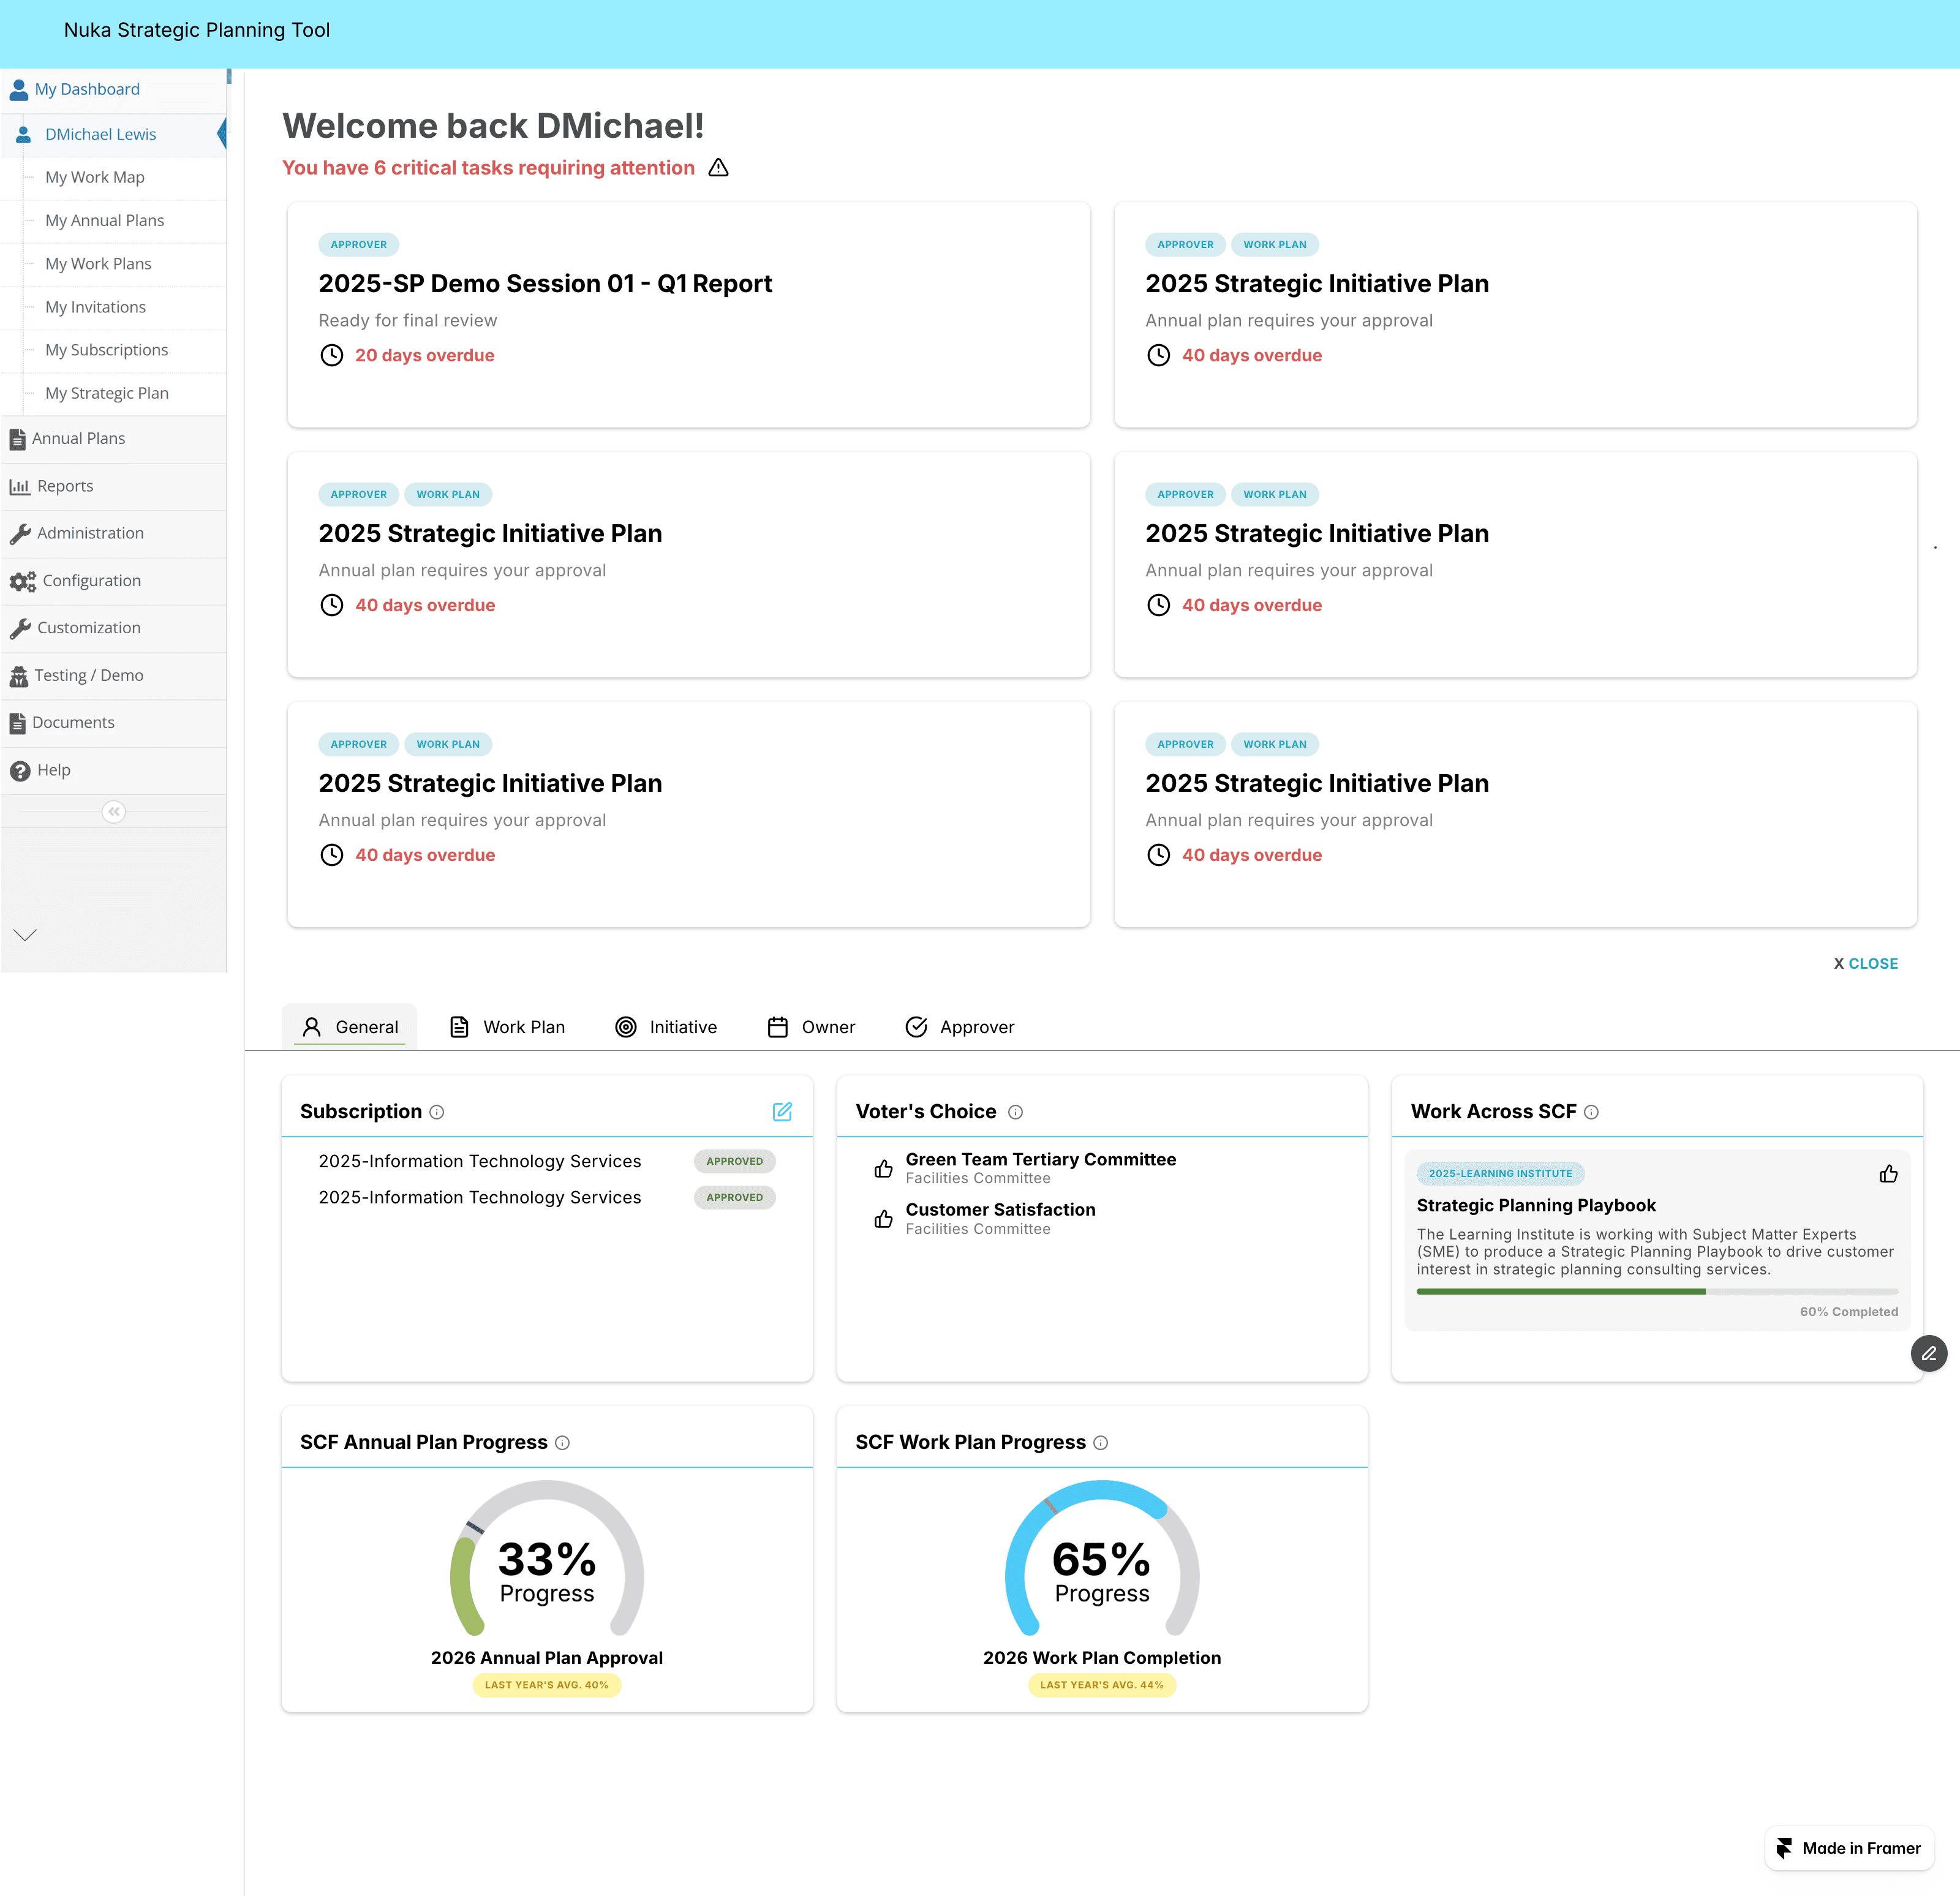Click info icon beside SCF Work Plan Progress
The image size is (1960, 1896).
click(1100, 1442)
